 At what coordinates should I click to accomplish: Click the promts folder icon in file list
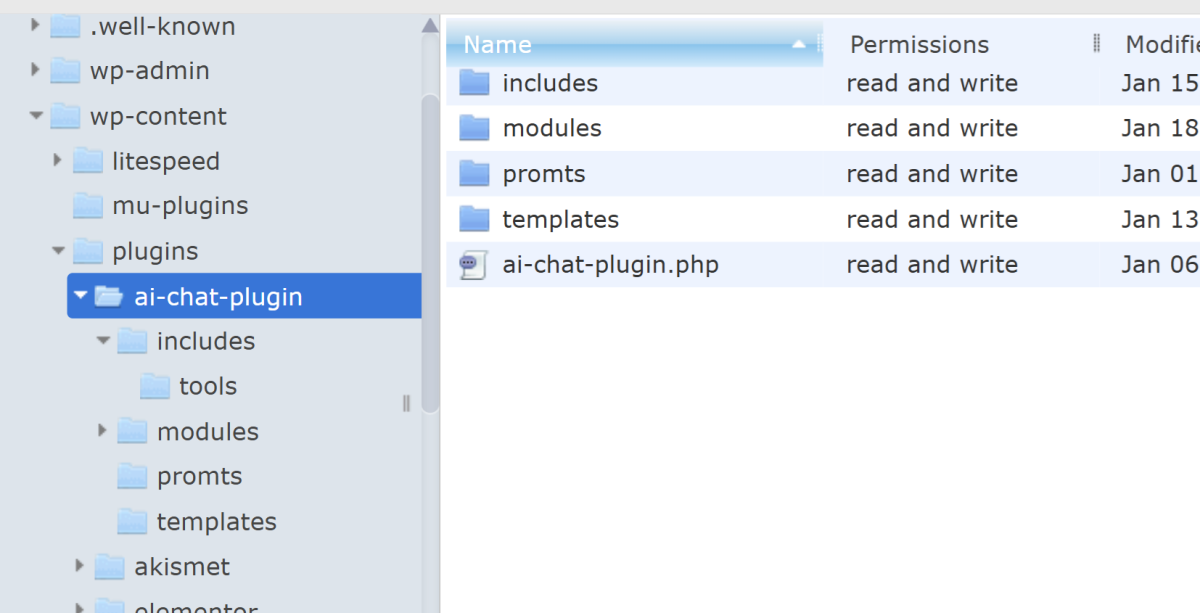tap(474, 174)
